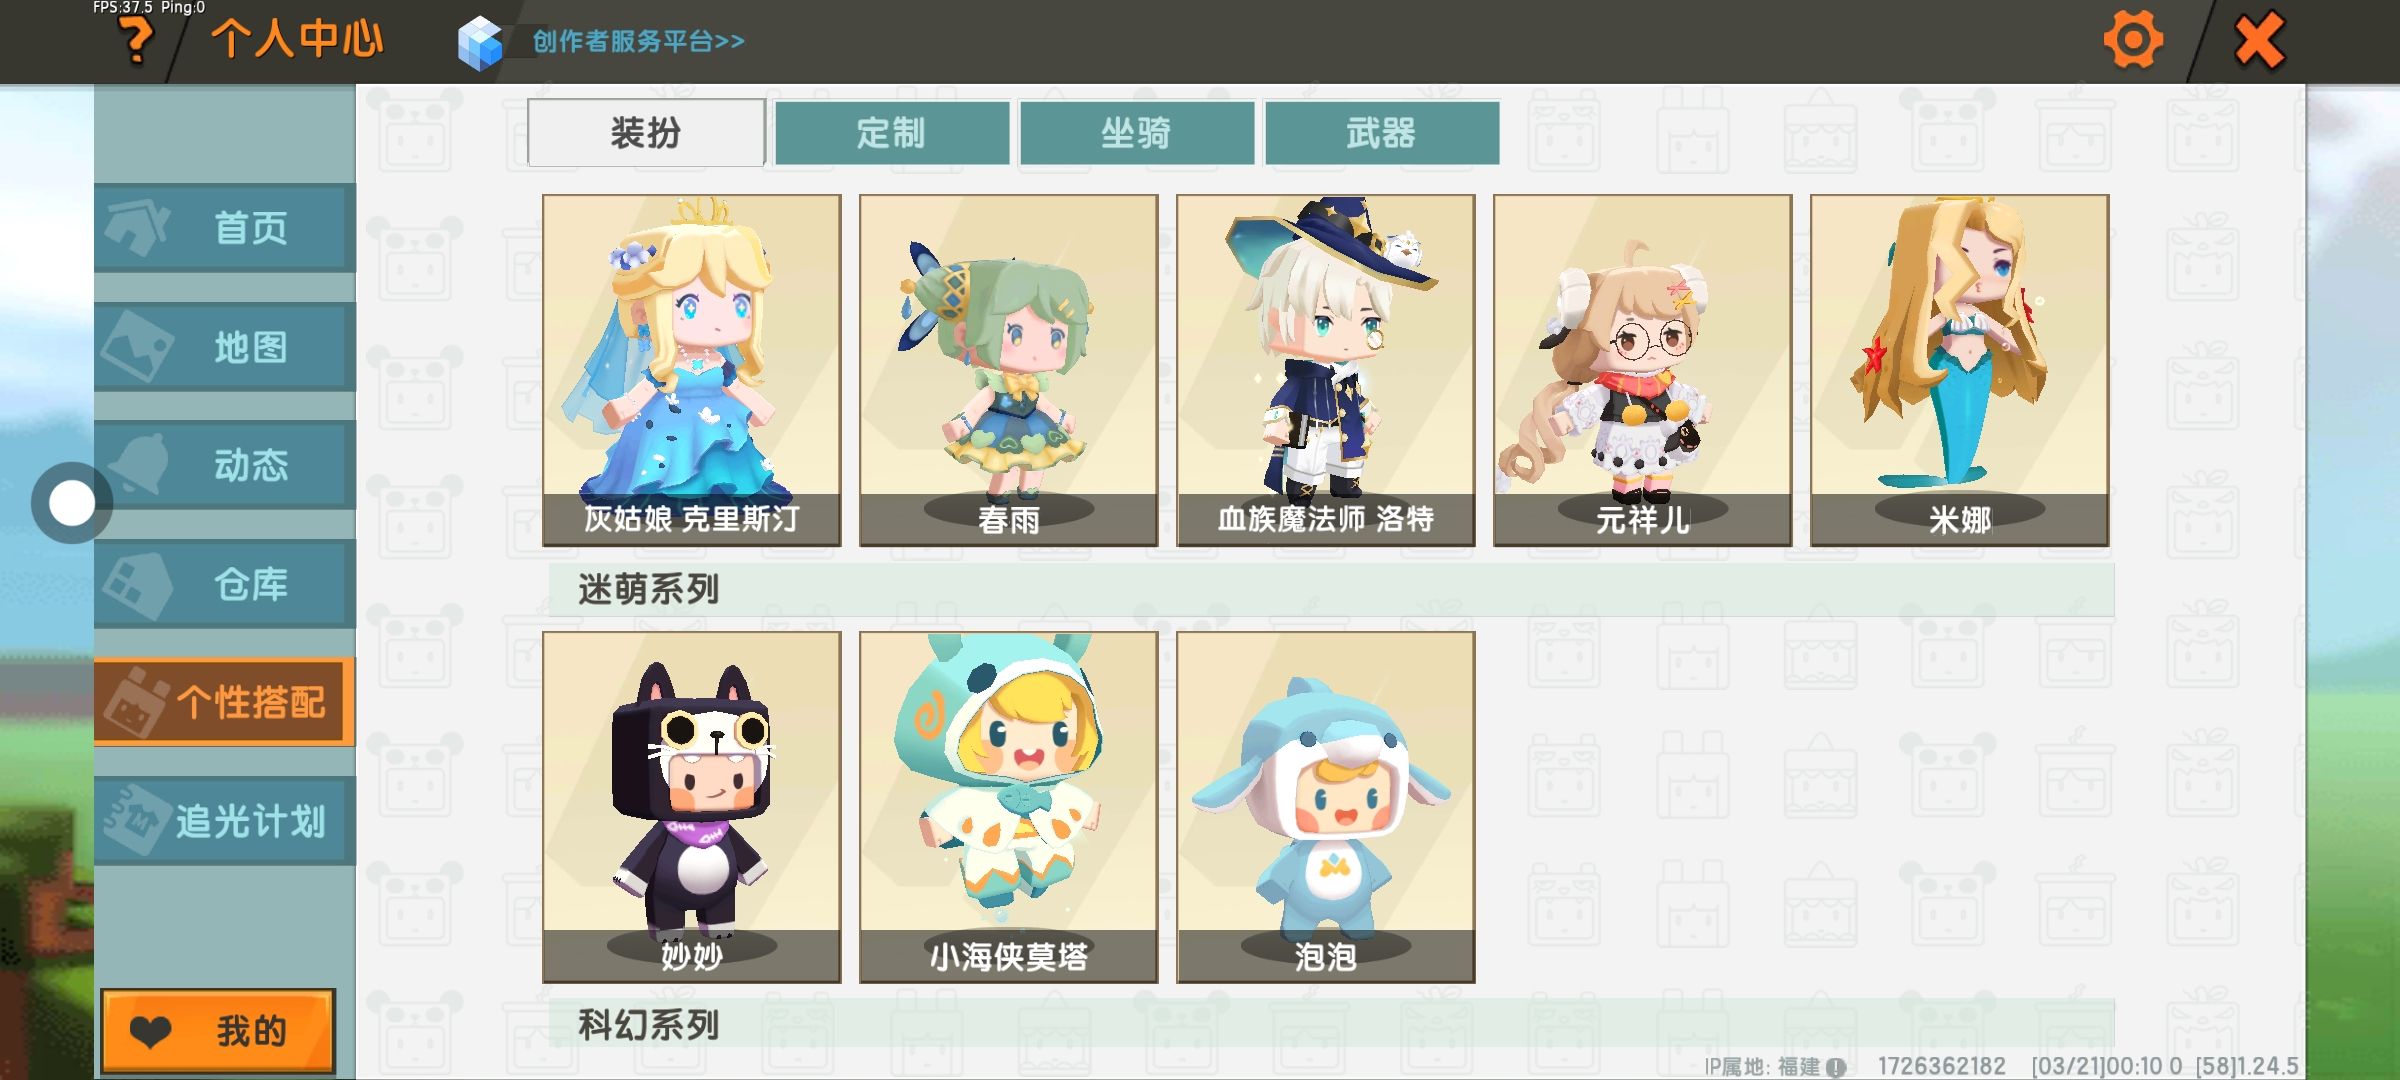Select 个性搭配 in the sidebar
Image resolution: width=2400 pixels, height=1080 pixels.
[x=225, y=702]
